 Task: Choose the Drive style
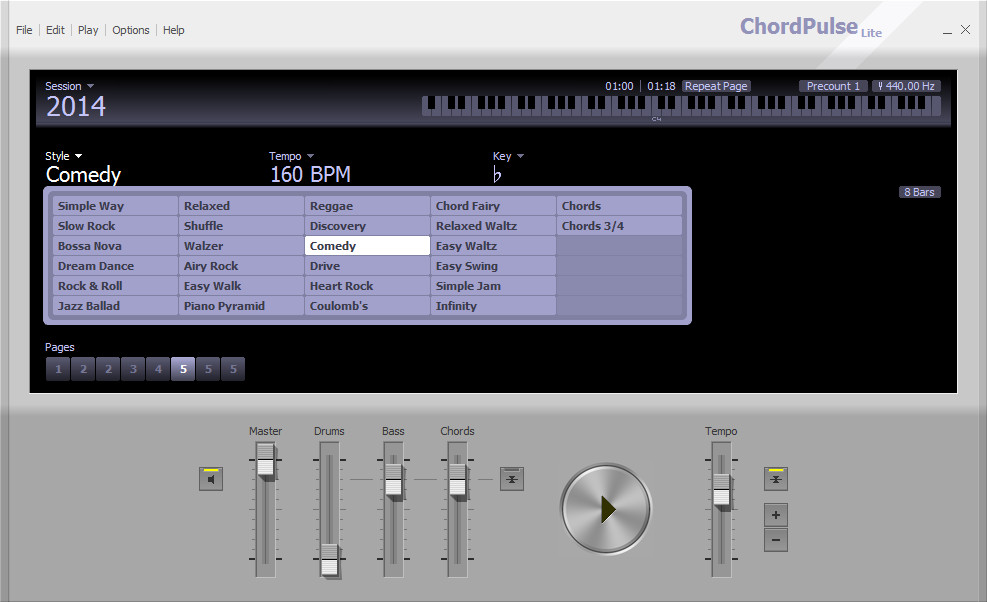click(x=368, y=266)
